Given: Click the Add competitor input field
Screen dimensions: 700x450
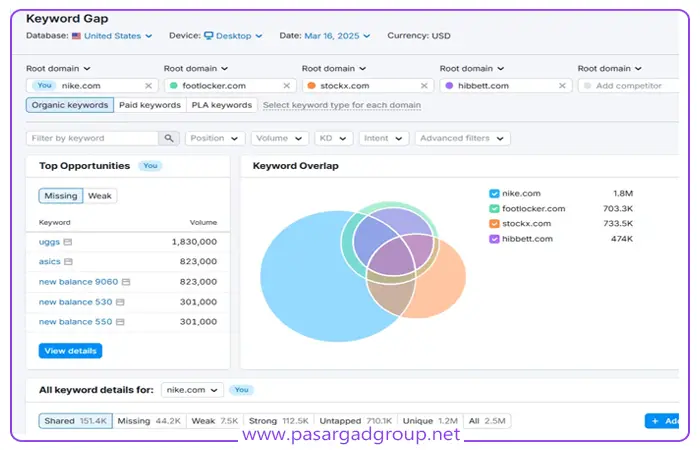Looking at the screenshot, I should tap(628, 86).
